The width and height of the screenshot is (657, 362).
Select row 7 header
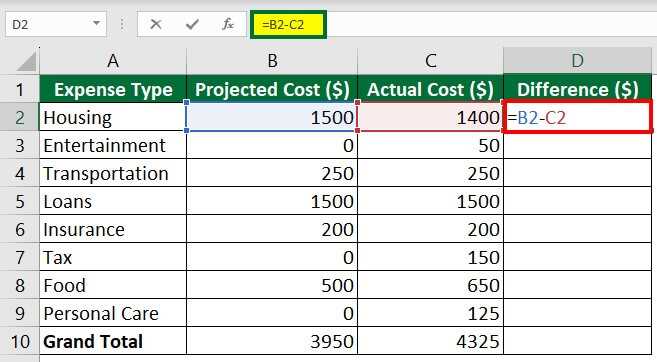[x=20, y=257]
